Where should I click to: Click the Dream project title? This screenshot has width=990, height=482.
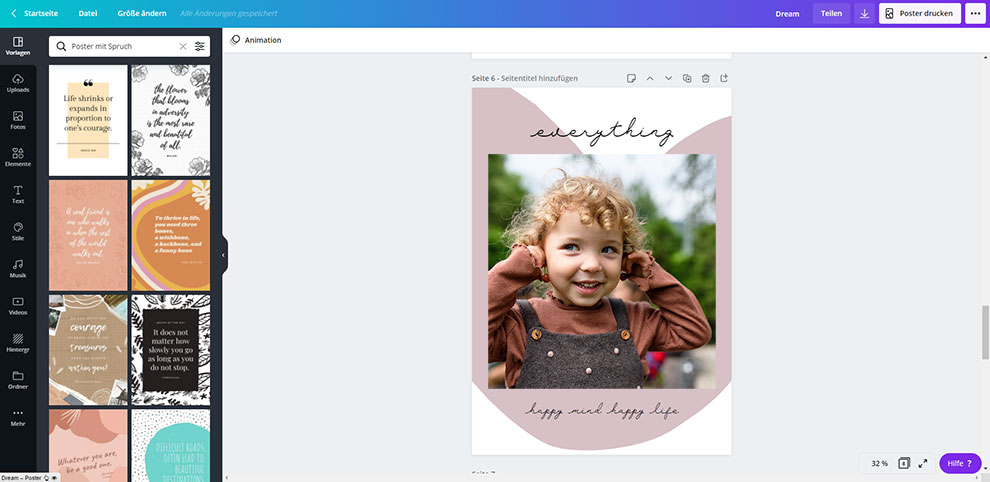[x=787, y=13]
